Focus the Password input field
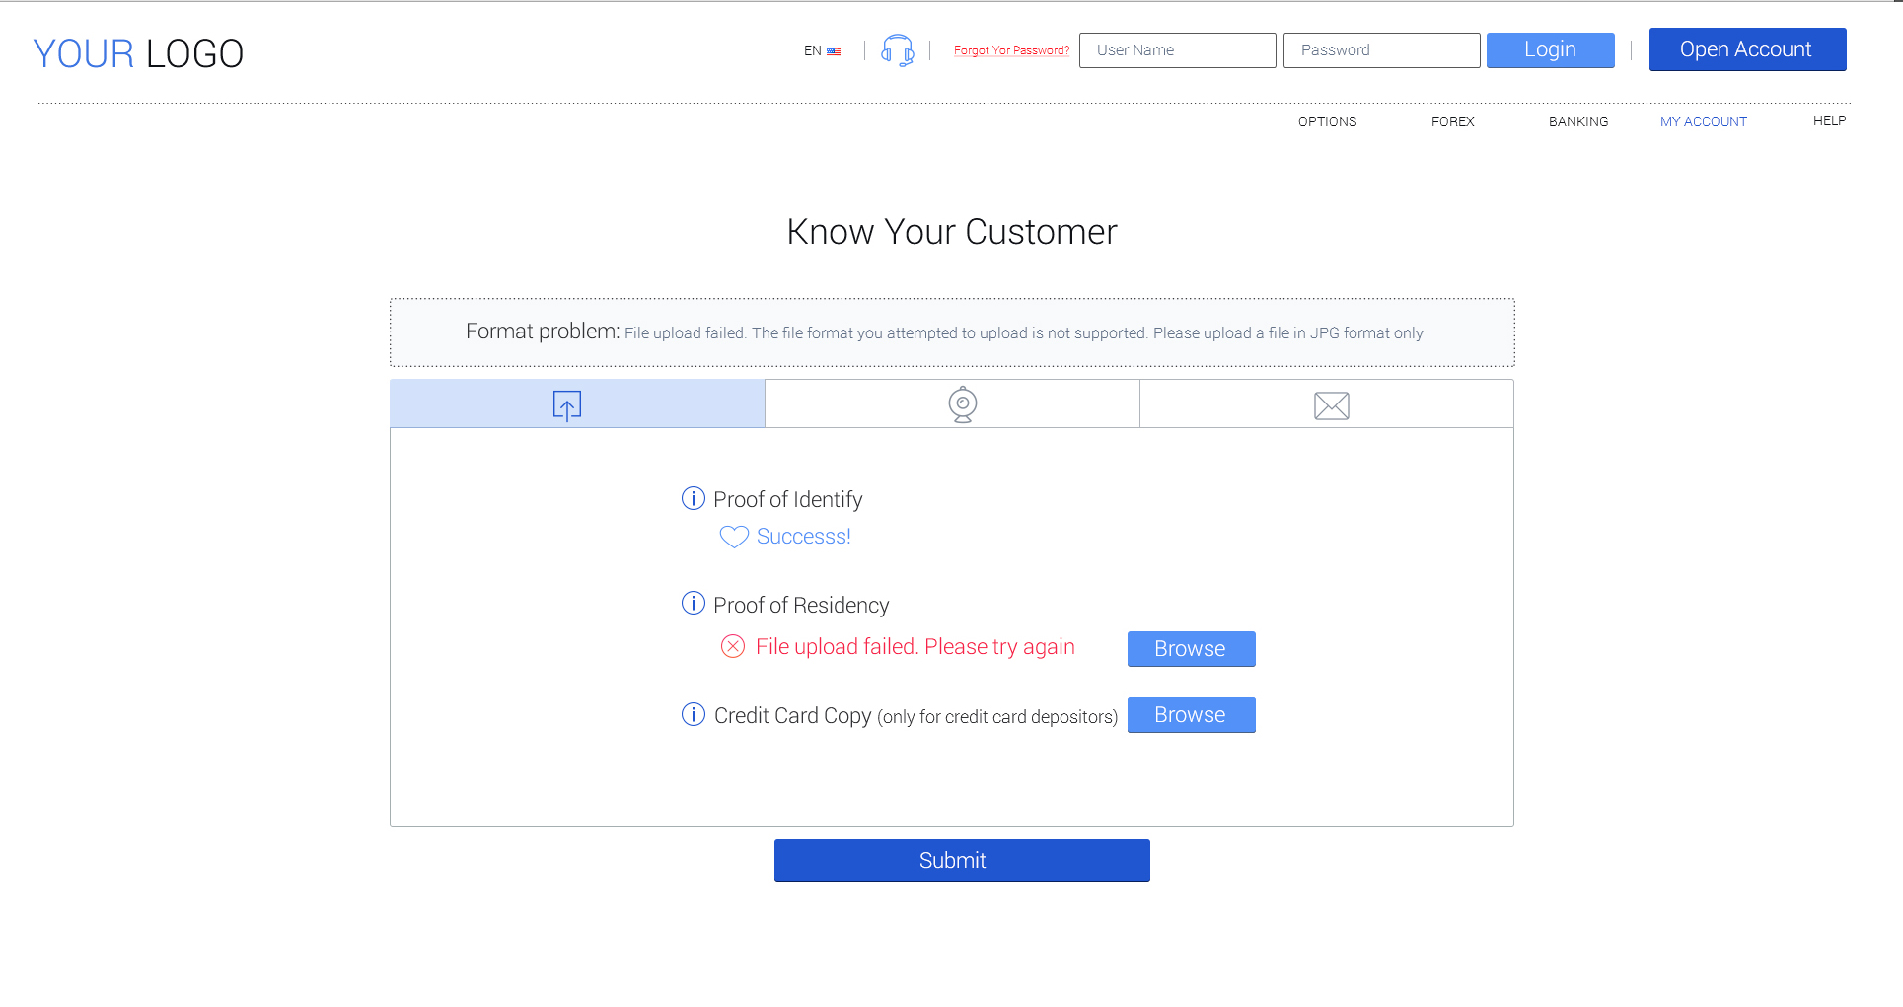The height and width of the screenshot is (1007, 1903). coord(1381,50)
